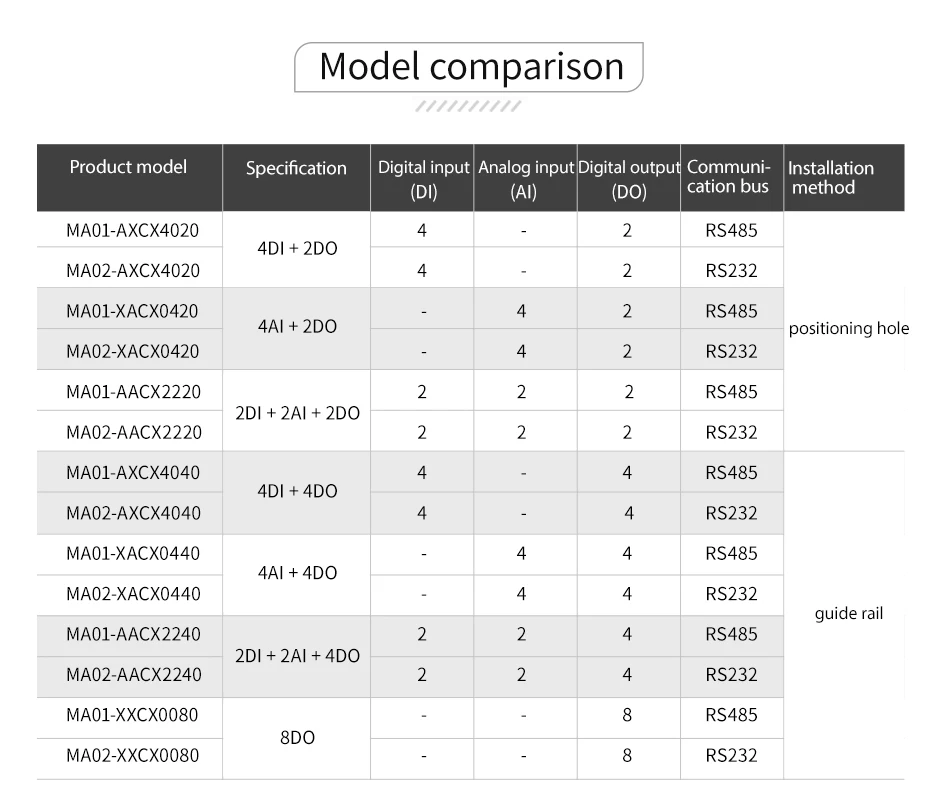
Task: Select the Installation method column header
Action: (830, 177)
